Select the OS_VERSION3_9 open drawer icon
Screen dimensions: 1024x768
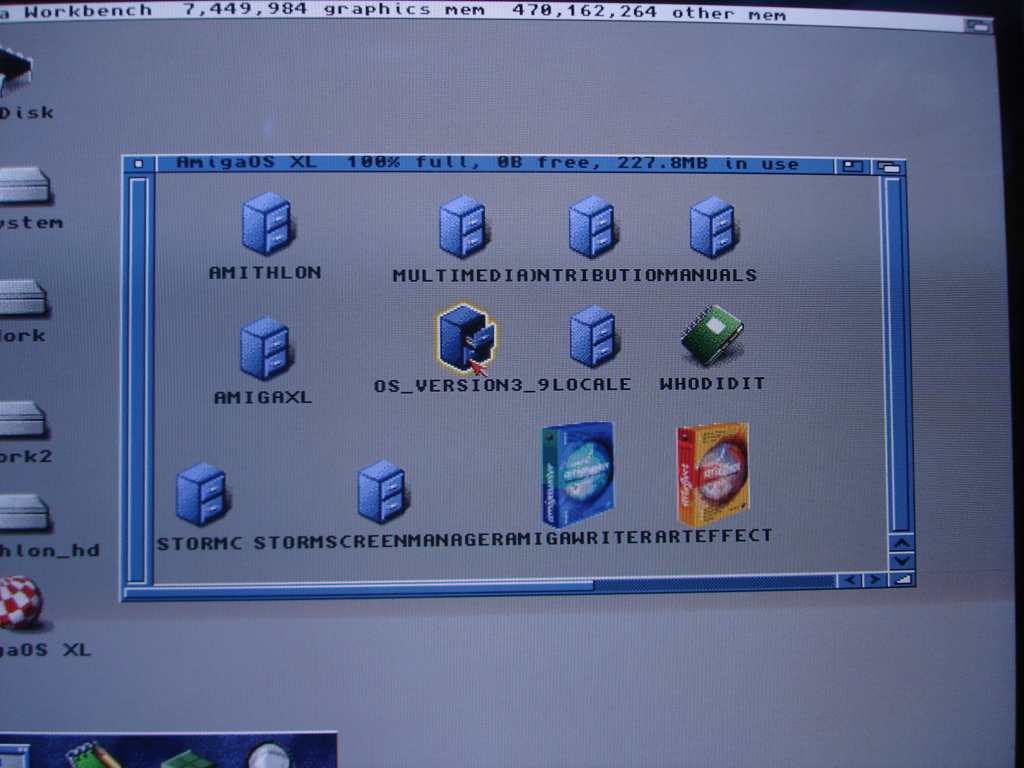(x=466, y=337)
